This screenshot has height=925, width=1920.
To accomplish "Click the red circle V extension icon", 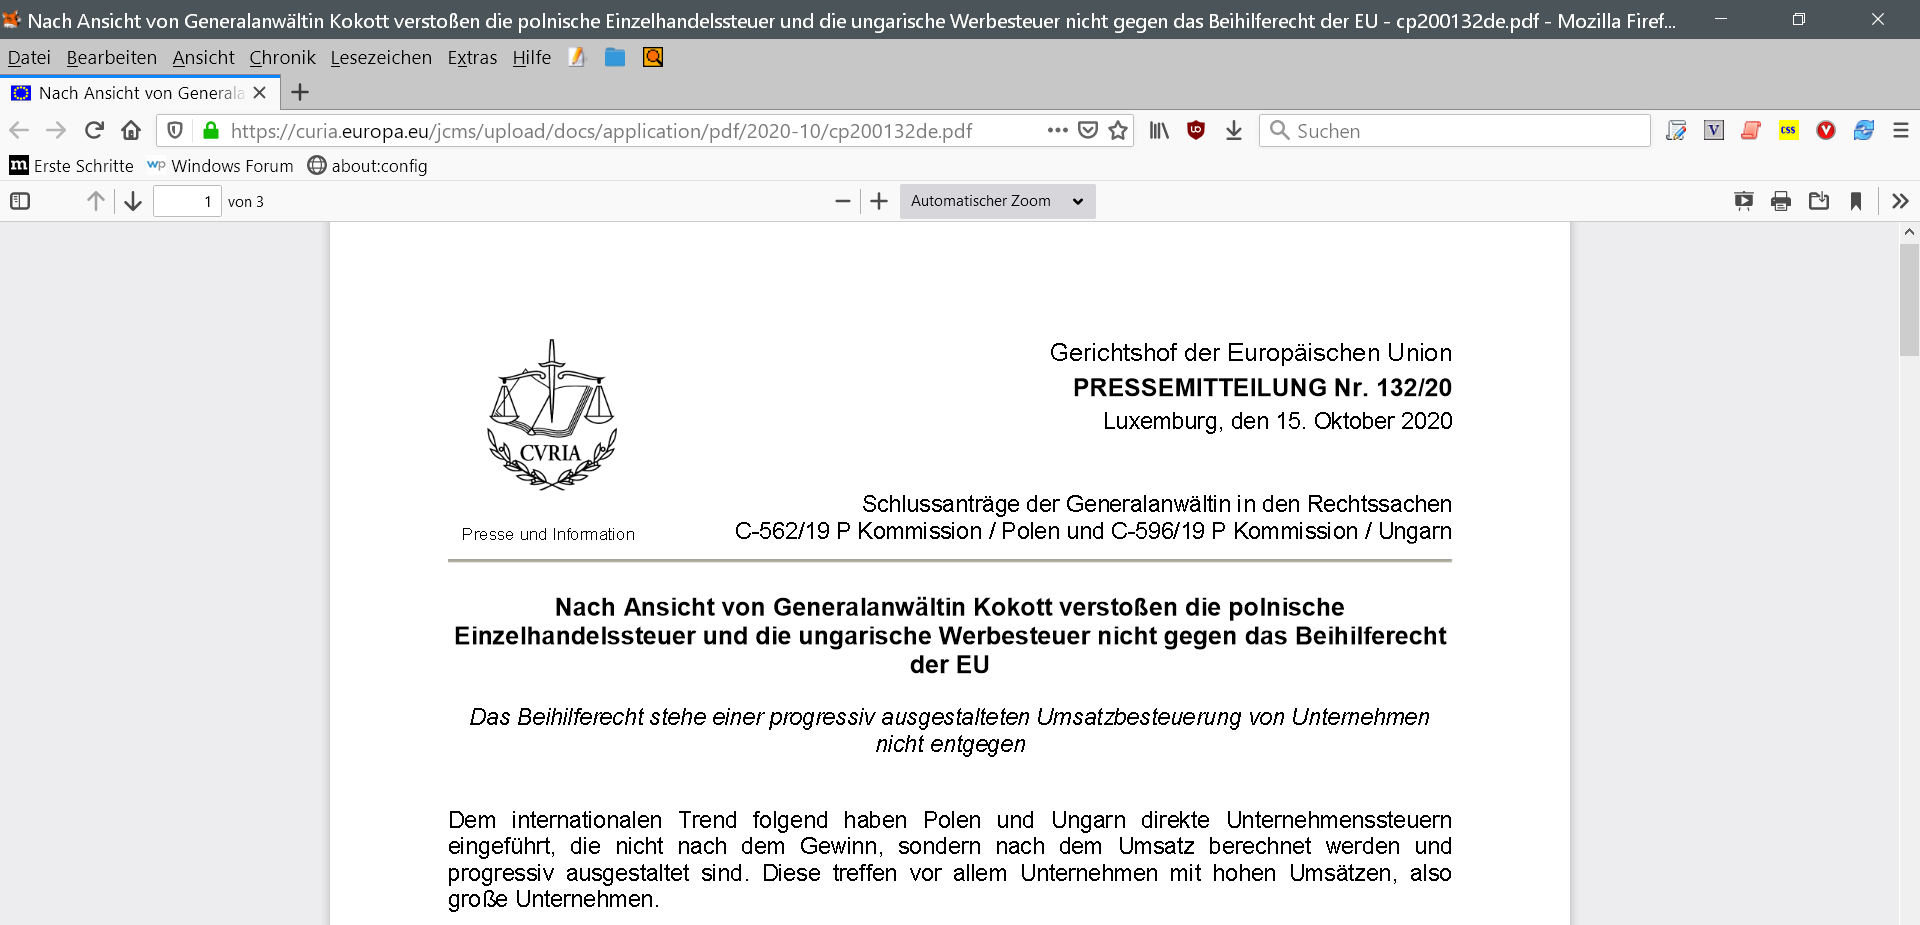I will (x=1826, y=130).
